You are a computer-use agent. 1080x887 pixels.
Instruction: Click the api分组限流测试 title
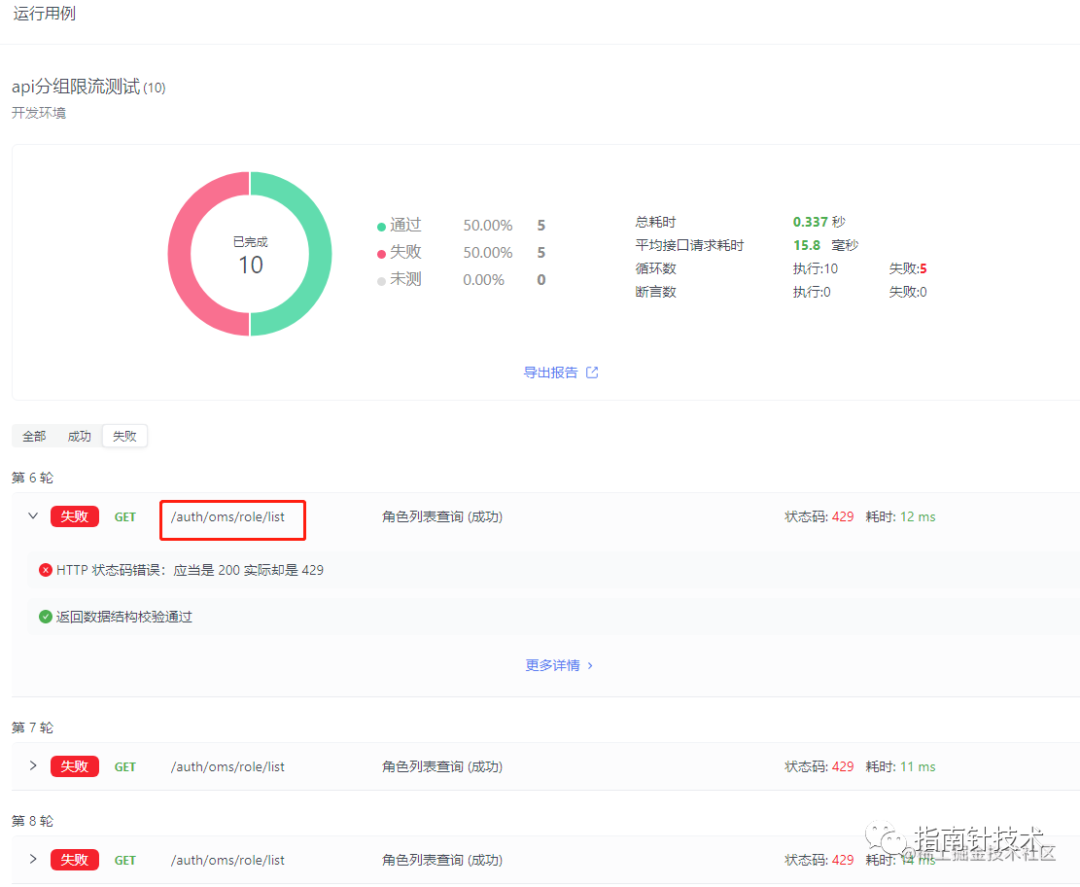click(76, 87)
